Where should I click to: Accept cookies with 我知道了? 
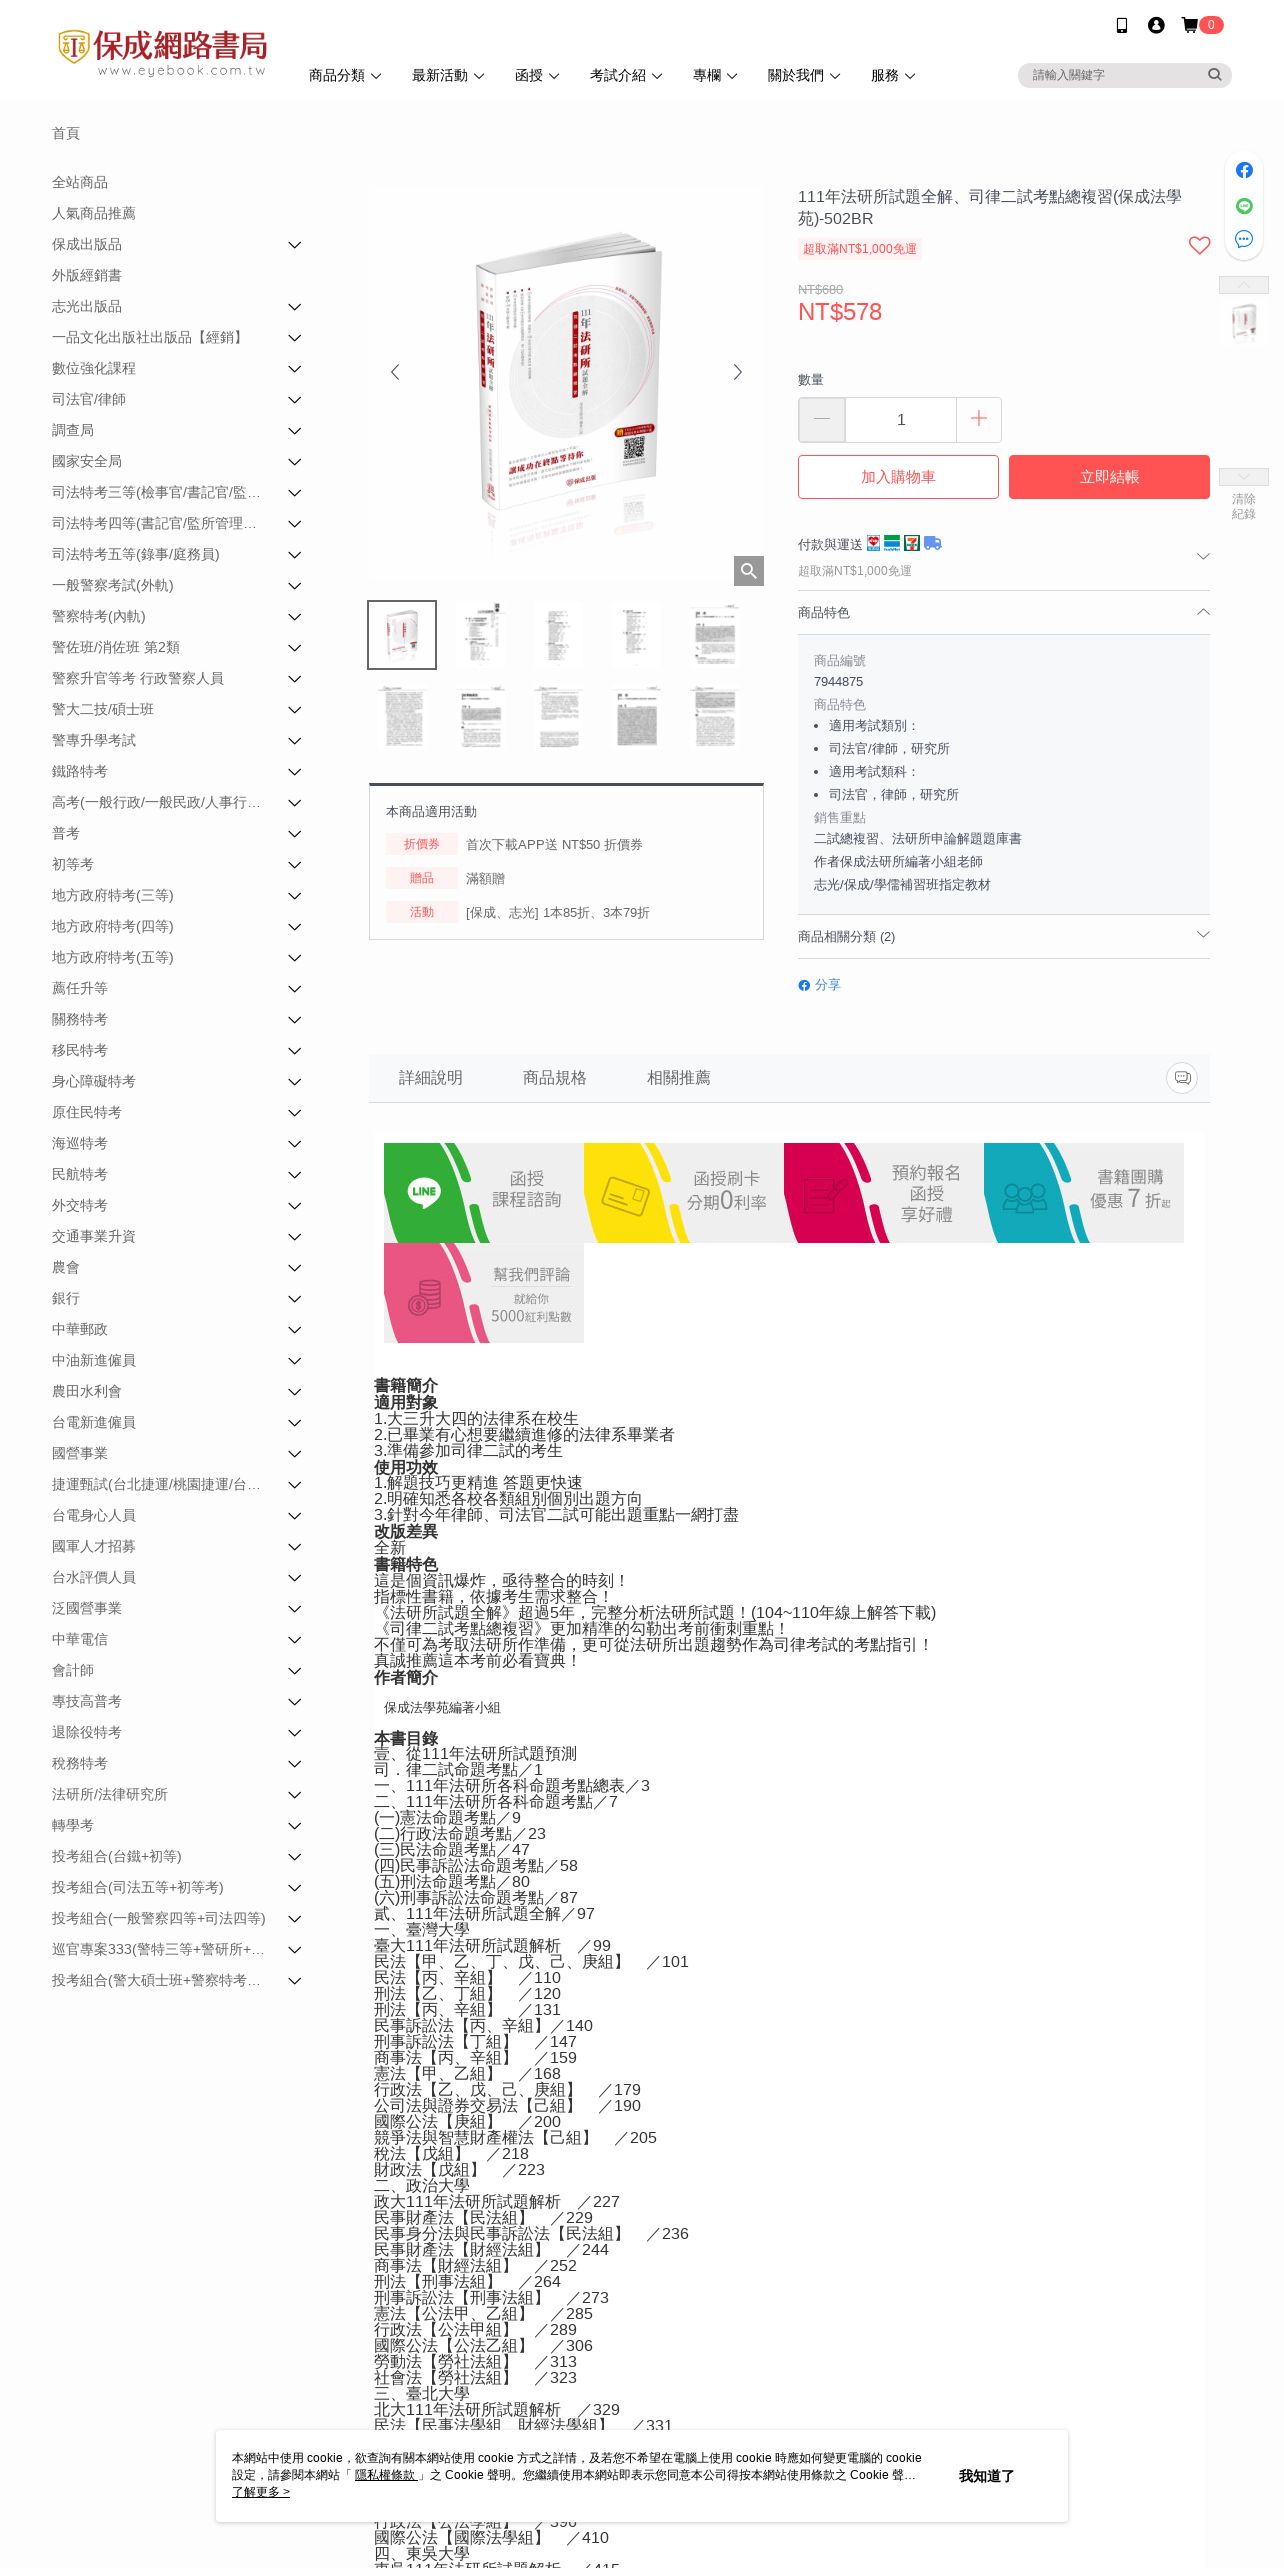986,2476
